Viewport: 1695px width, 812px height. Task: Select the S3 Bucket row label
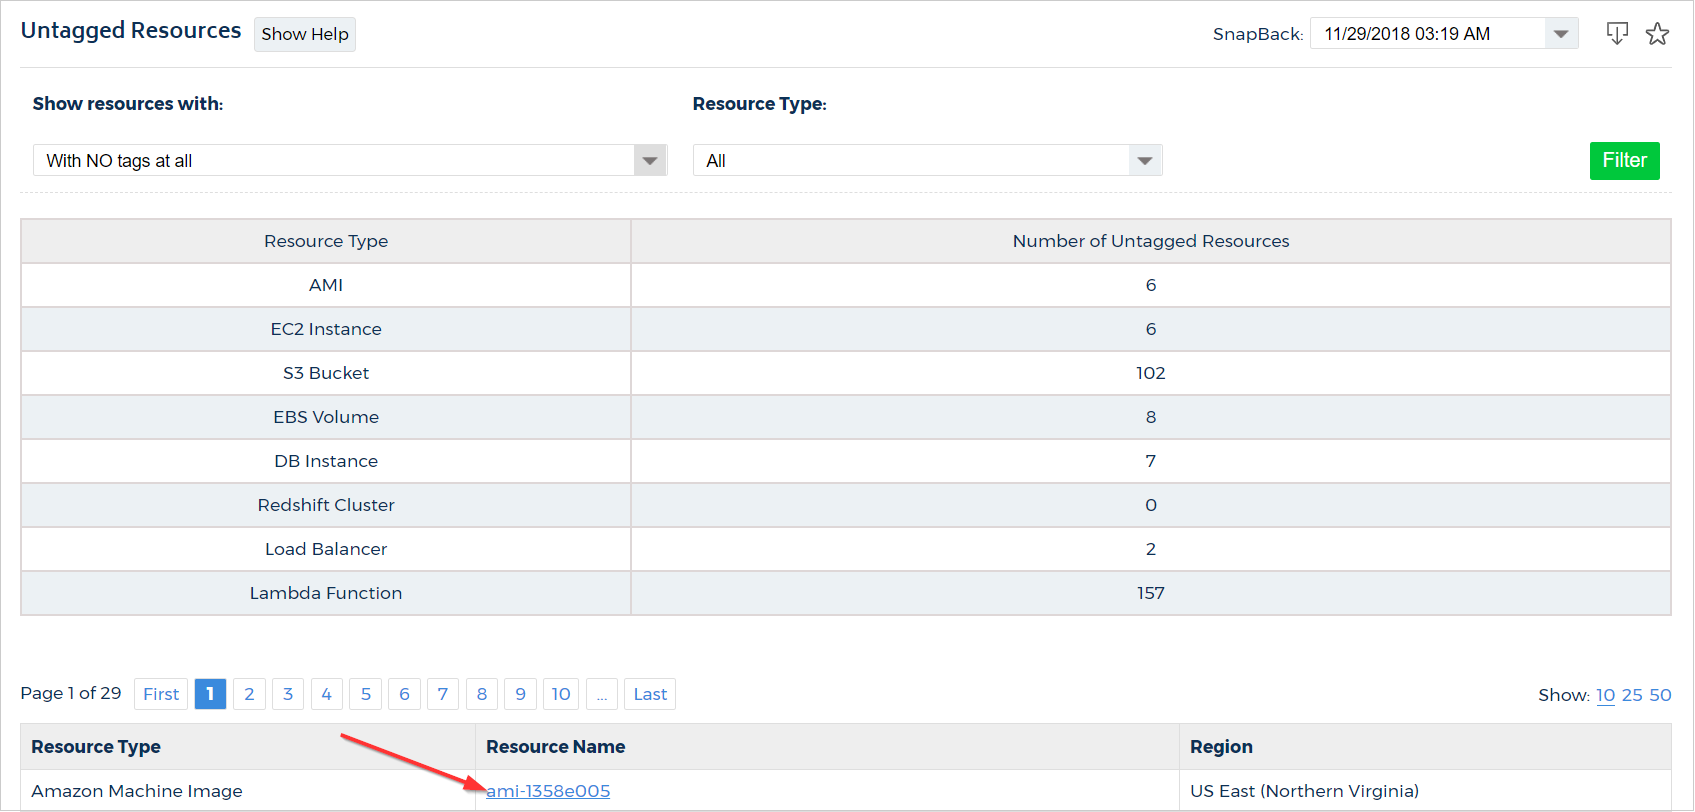[326, 373]
